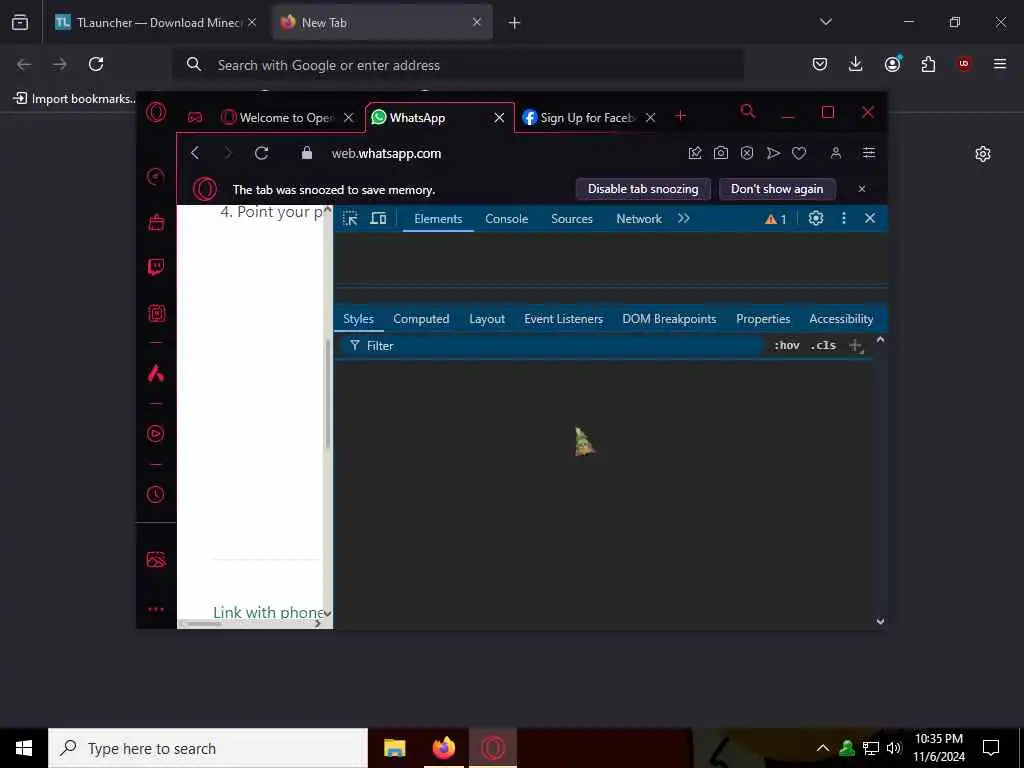Switch to DevTools Elements tab
The image size is (1024, 768).
point(438,219)
